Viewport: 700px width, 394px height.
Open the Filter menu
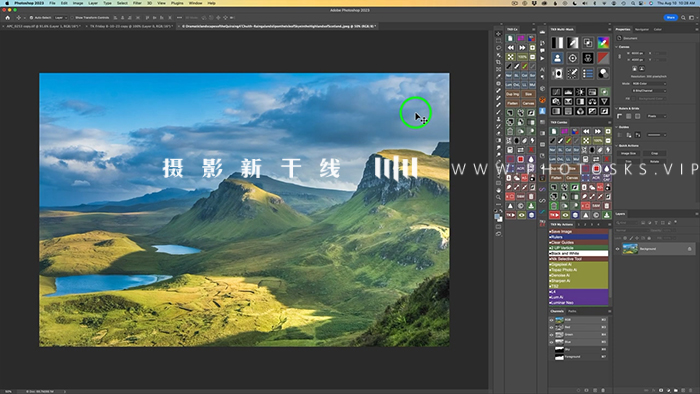(137, 3)
